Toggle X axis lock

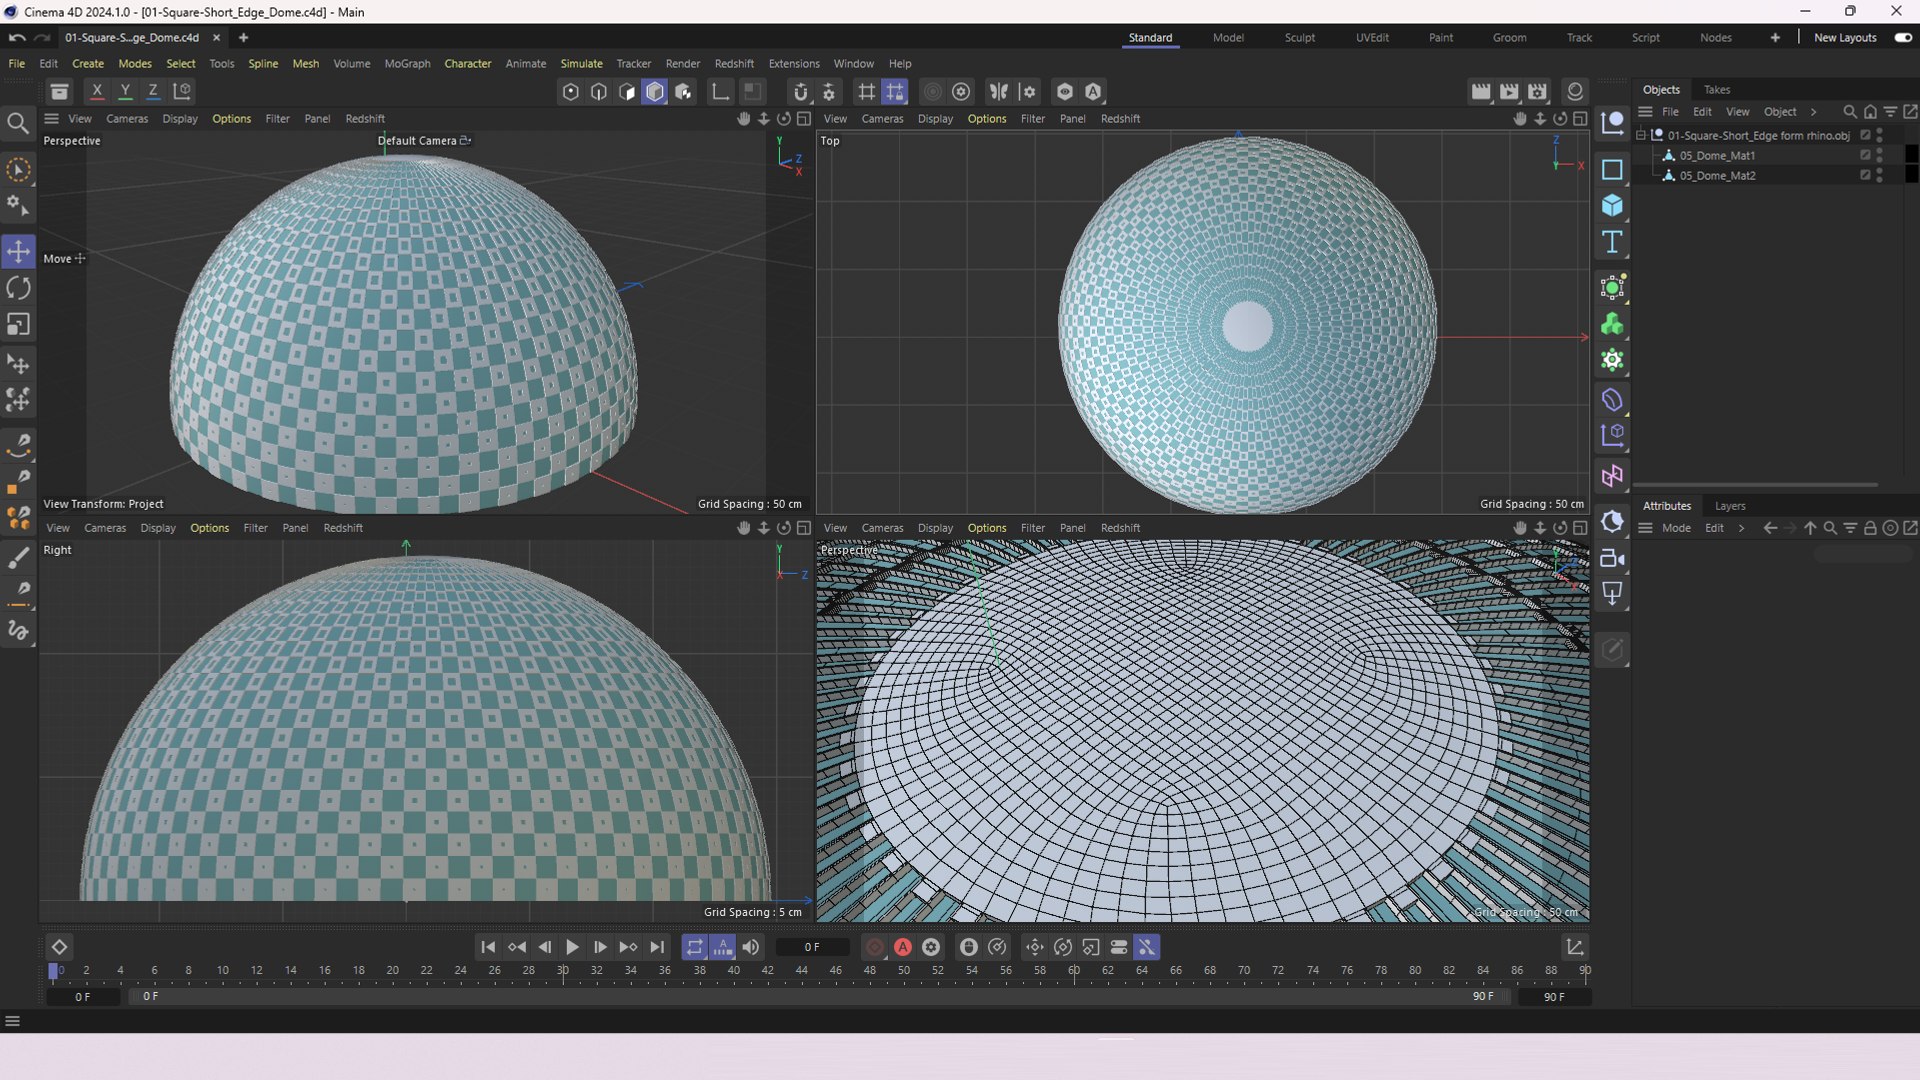(x=97, y=91)
